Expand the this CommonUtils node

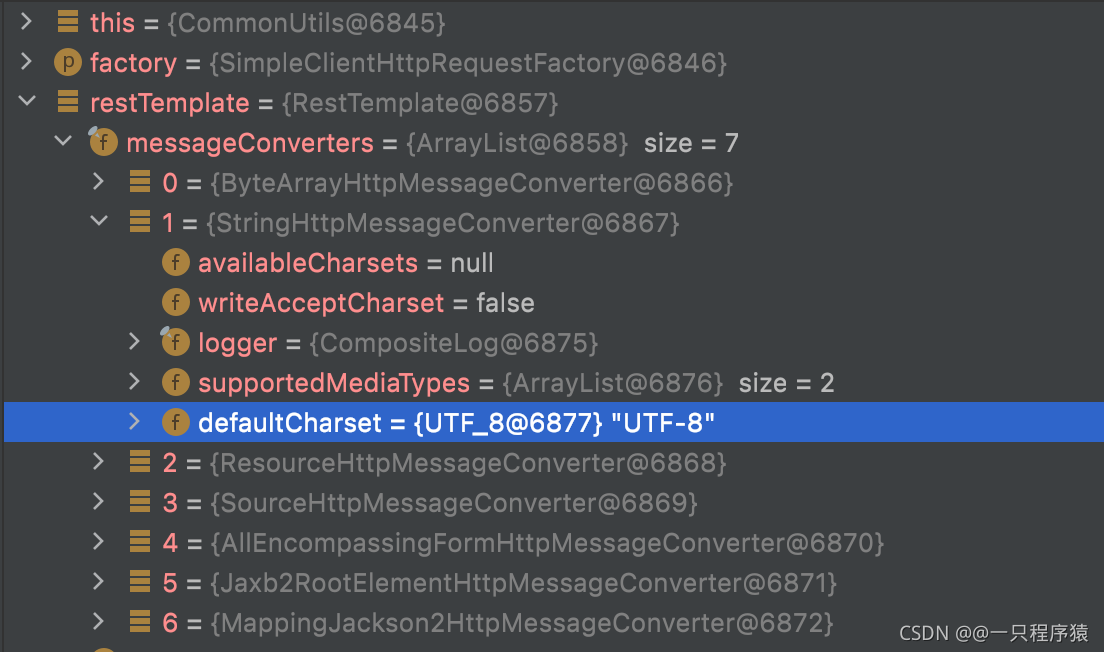(x=24, y=22)
